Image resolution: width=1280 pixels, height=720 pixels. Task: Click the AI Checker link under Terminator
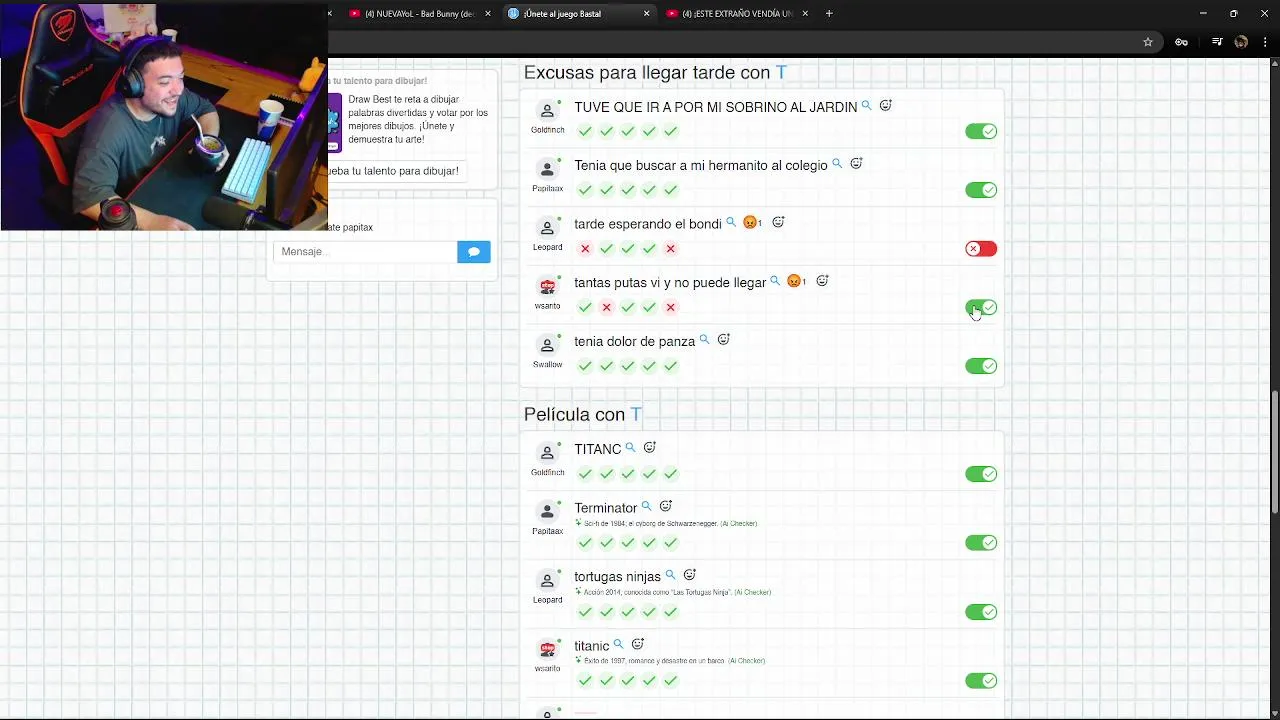point(739,524)
